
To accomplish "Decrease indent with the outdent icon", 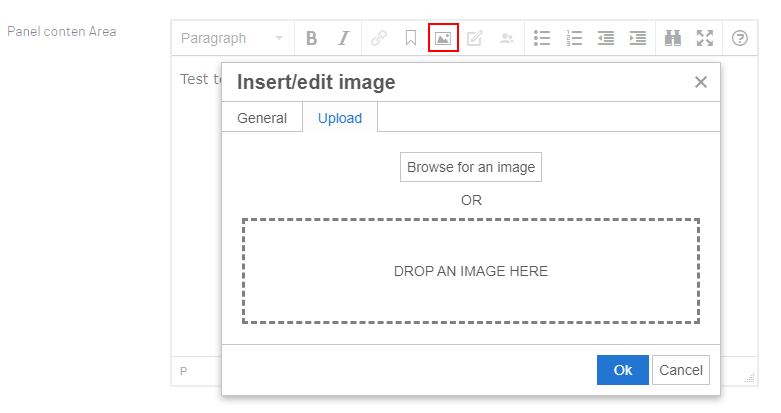I will coord(606,38).
